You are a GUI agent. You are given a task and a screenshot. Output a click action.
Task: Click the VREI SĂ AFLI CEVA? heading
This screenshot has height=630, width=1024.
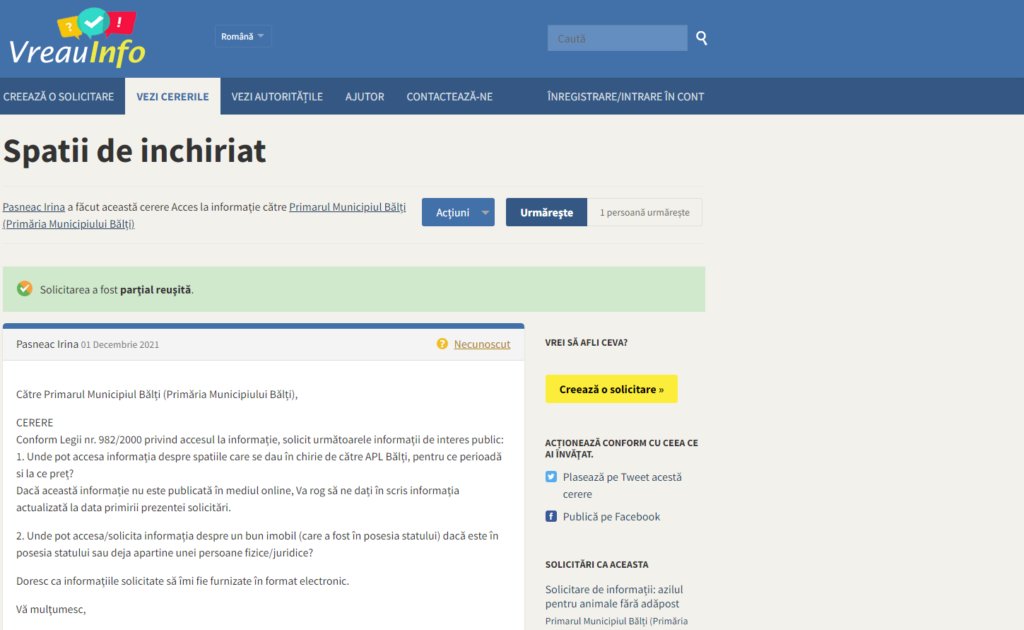[x=586, y=343]
